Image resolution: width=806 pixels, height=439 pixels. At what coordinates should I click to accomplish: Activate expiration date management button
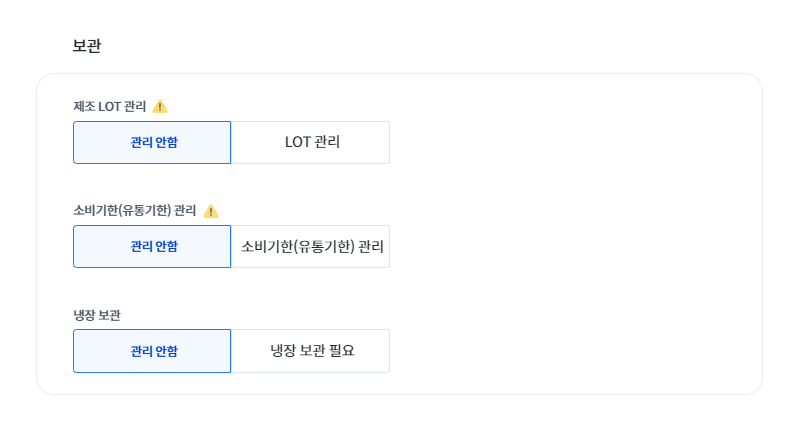click(311, 246)
